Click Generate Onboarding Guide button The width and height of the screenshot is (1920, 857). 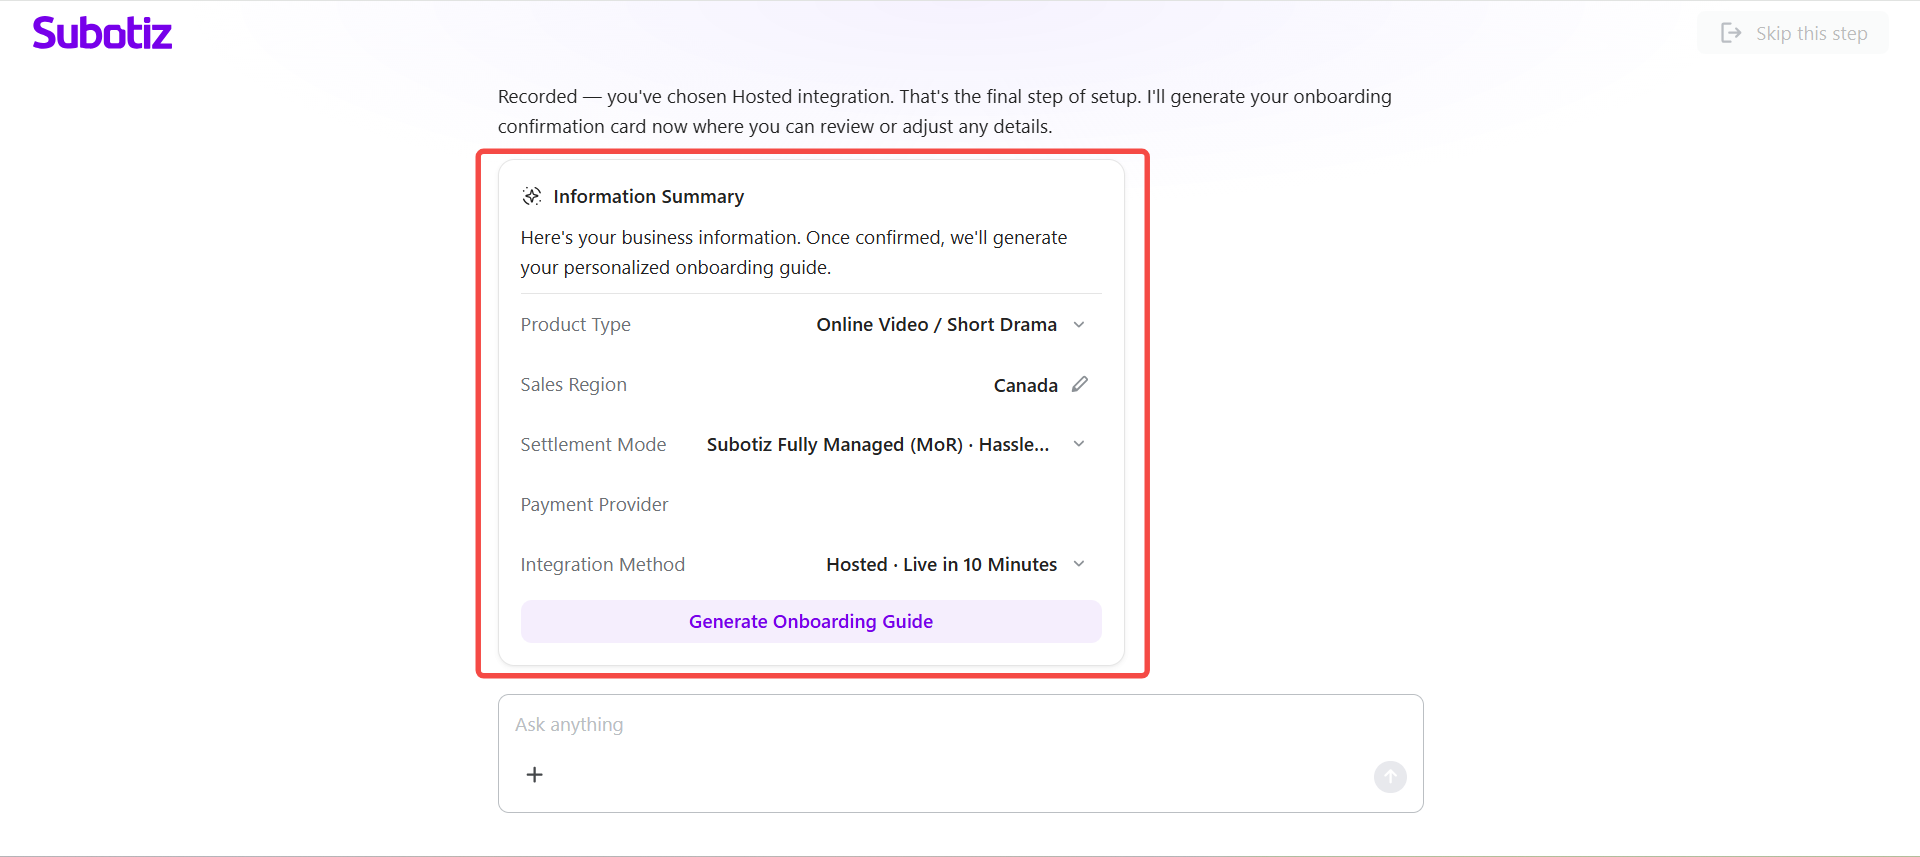(x=810, y=621)
